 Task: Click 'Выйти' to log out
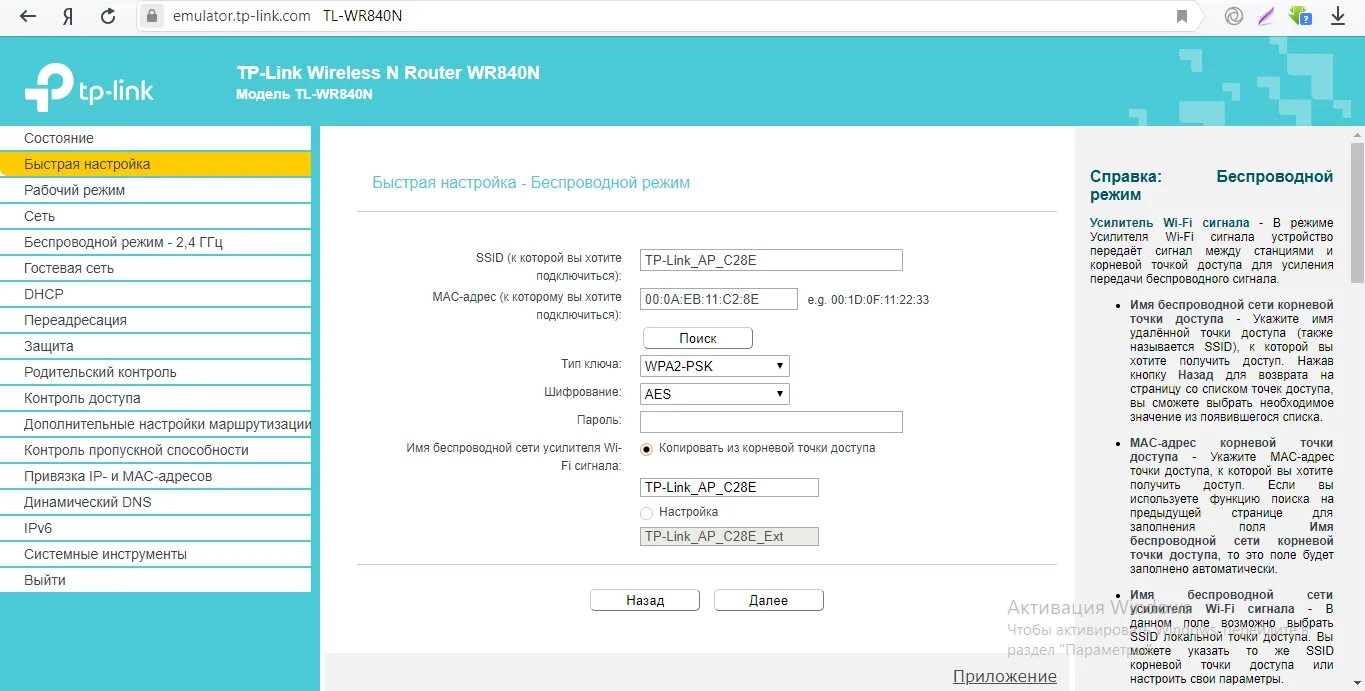click(x=155, y=580)
